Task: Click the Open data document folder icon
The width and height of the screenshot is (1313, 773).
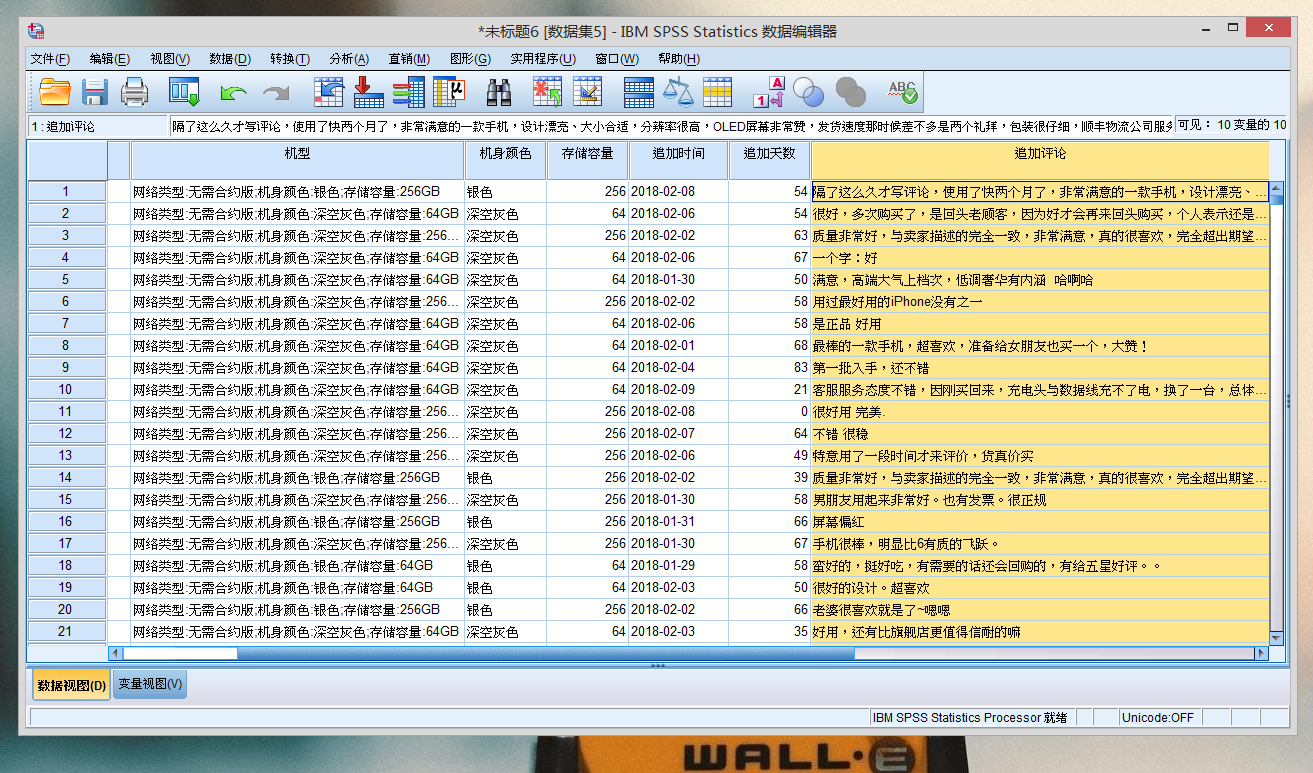Action: (x=55, y=93)
